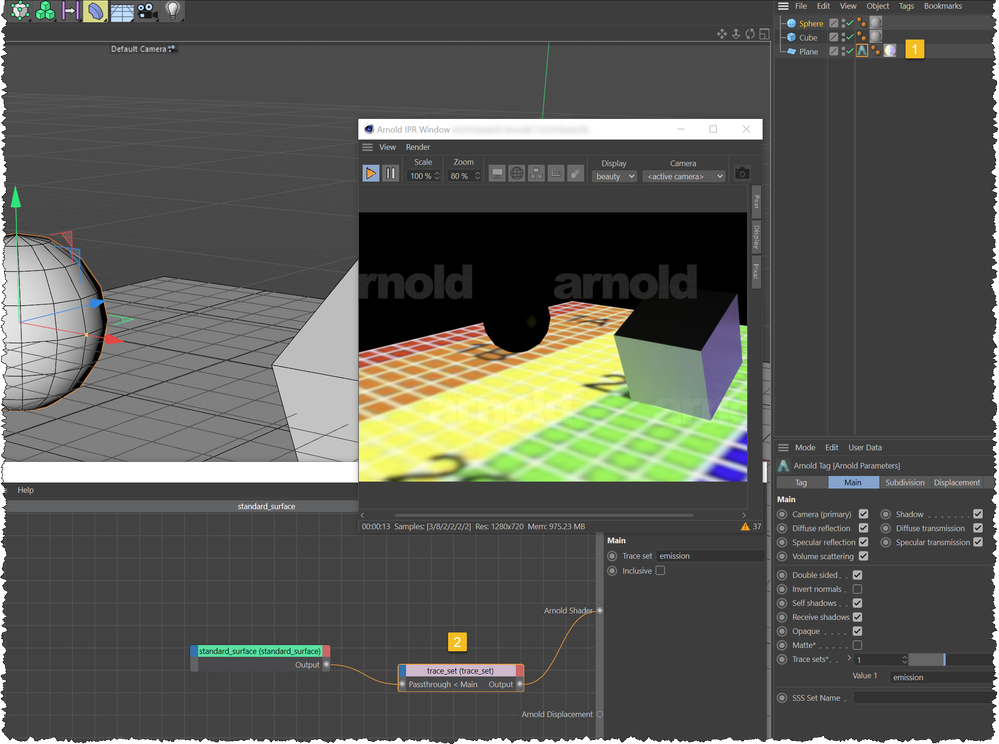Screen dimensions: 999x744
Task: Open View menu in Arnold IPR Window
Action: point(387,147)
